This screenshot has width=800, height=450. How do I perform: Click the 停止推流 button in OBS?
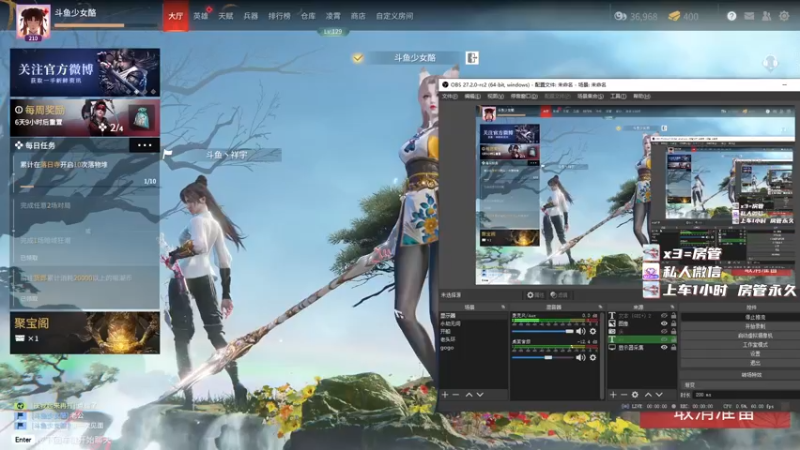coord(741,317)
